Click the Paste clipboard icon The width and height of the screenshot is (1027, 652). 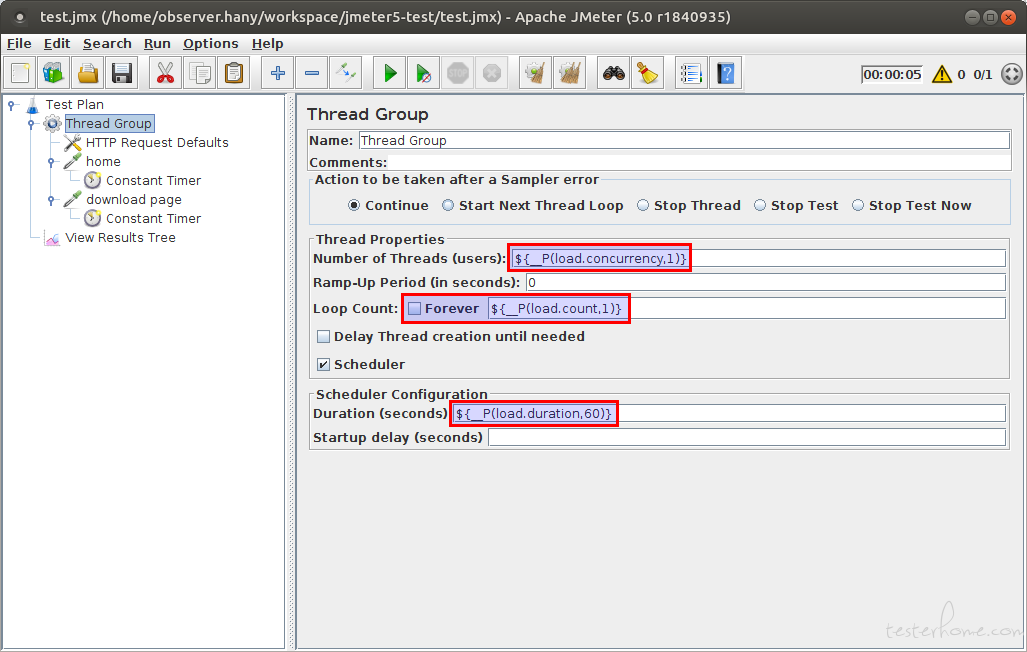tap(233, 73)
